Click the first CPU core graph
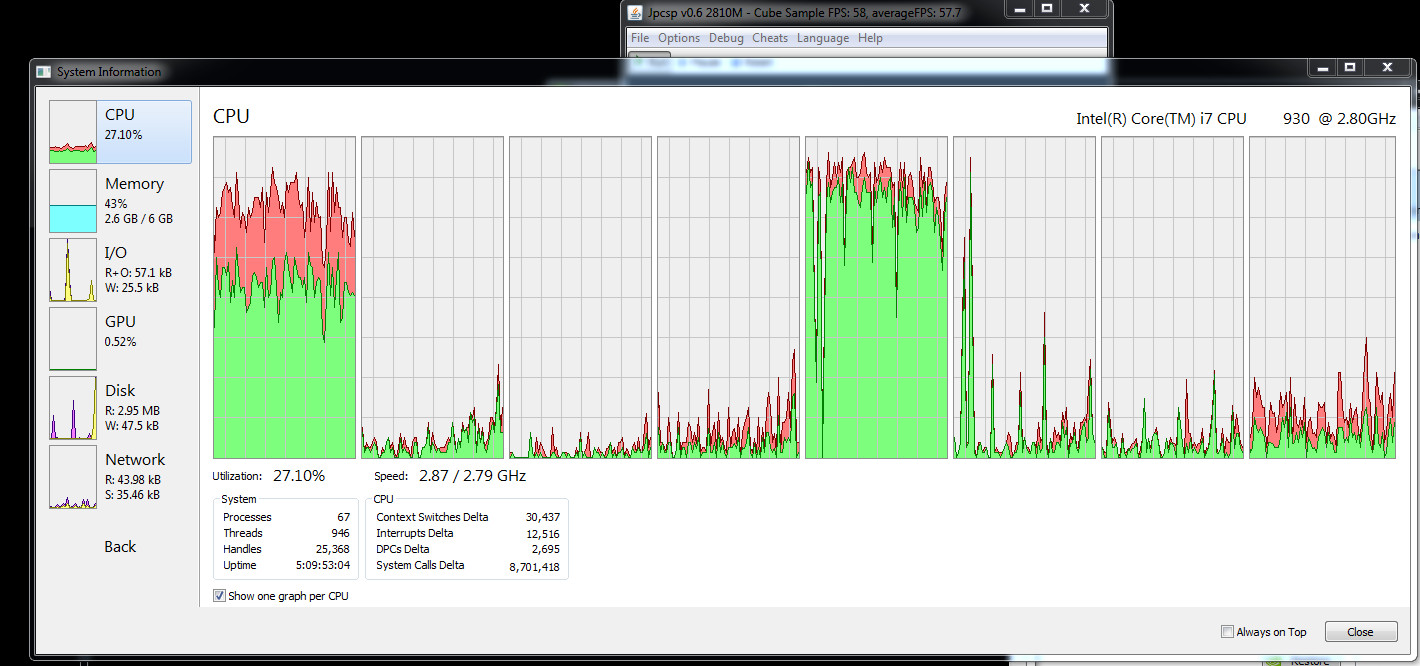Screen dimensions: 1420x666 pyautogui.click(x=284, y=298)
